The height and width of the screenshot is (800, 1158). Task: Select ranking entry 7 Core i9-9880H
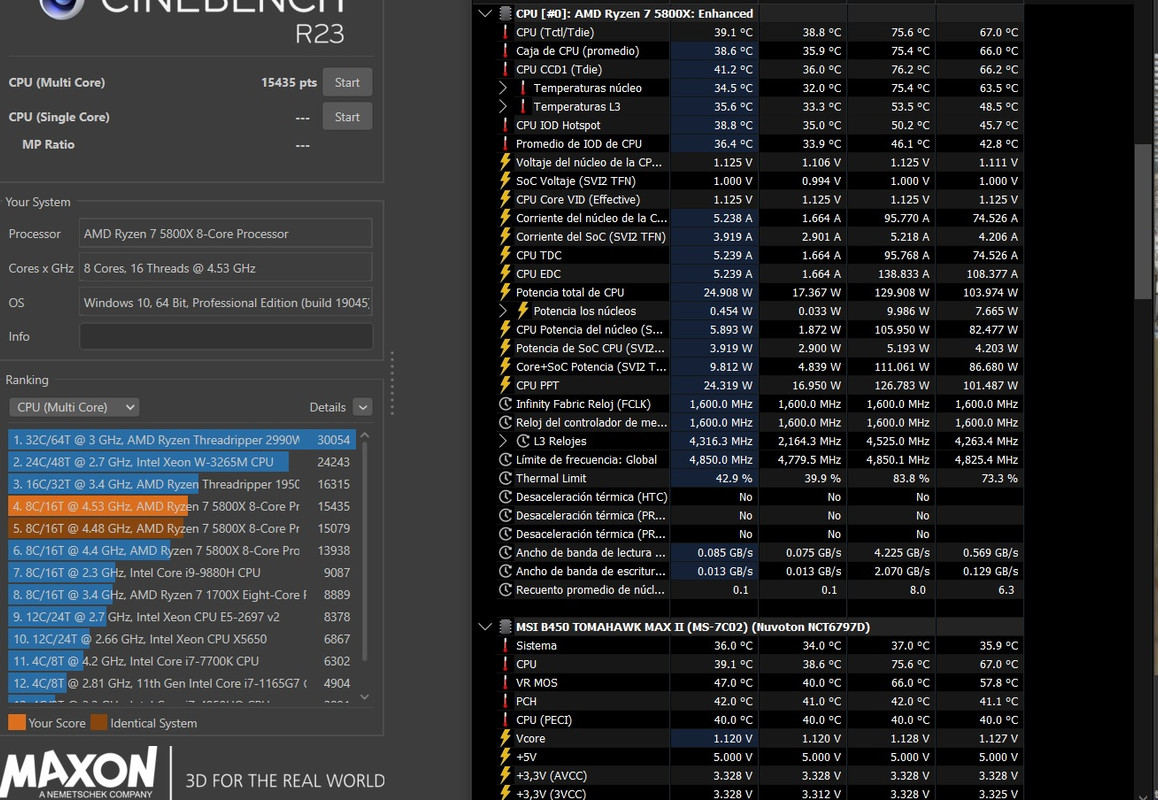(182, 572)
